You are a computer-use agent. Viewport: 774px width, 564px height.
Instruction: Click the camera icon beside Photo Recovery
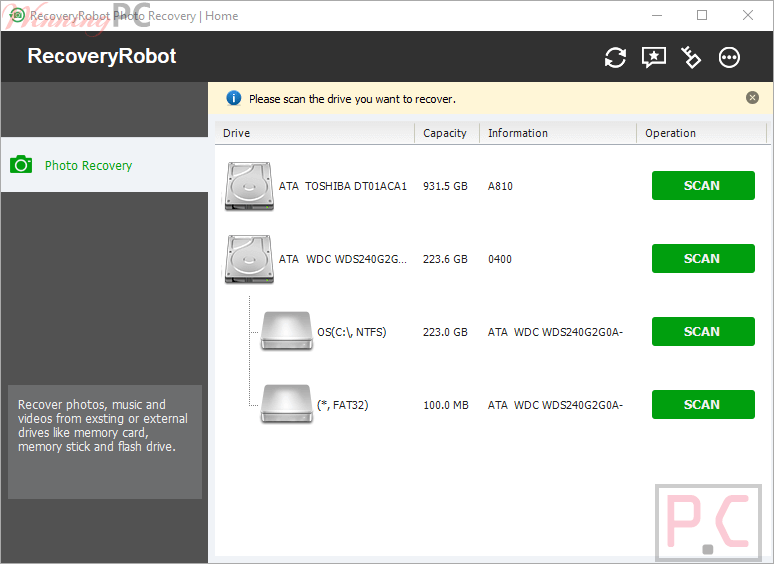[x=21, y=164]
